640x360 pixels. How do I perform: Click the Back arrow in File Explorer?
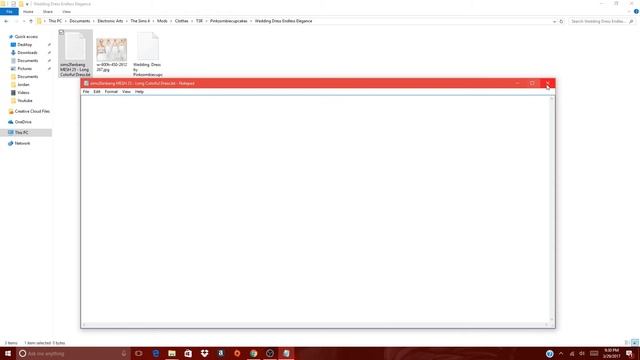pos(6,21)
